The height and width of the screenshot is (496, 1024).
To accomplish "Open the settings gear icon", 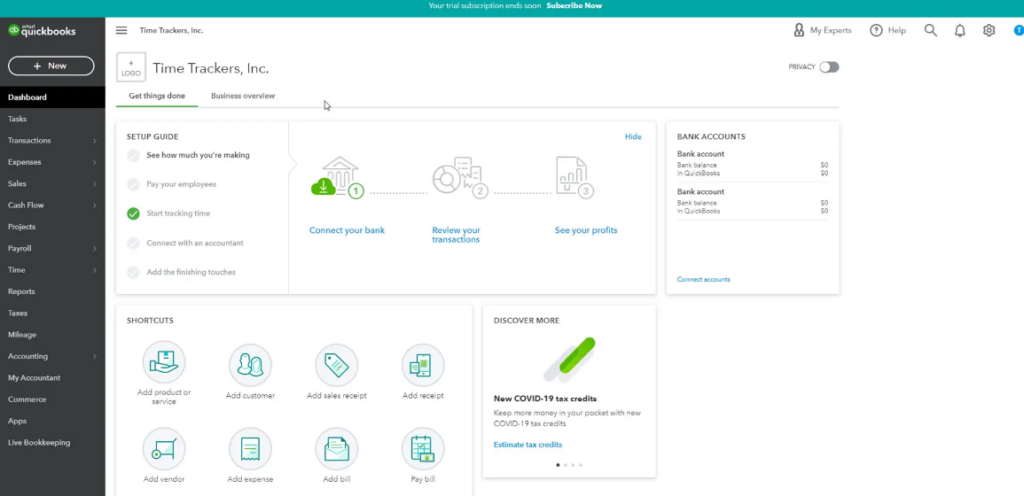I will (989, 30).
